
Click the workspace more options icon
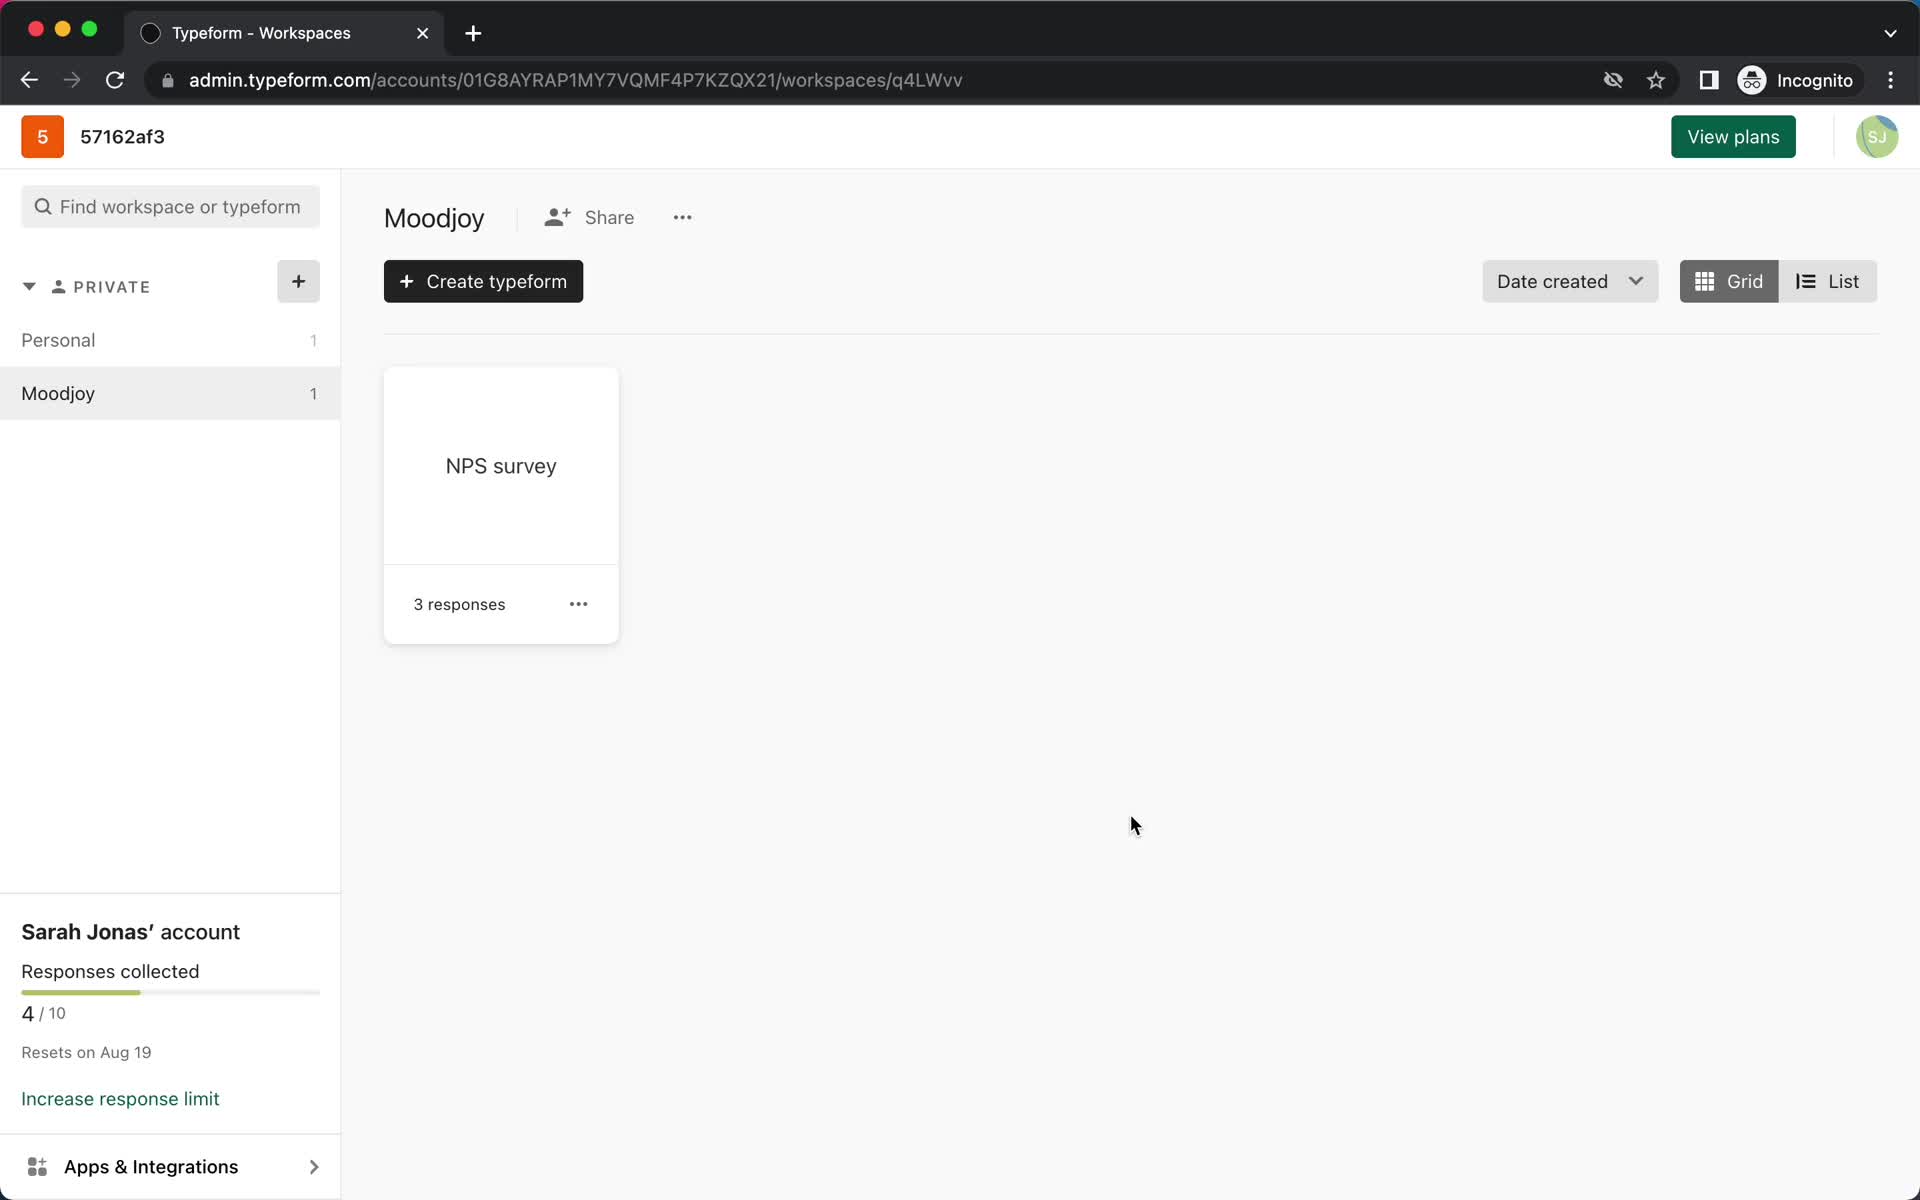point(683,217)
